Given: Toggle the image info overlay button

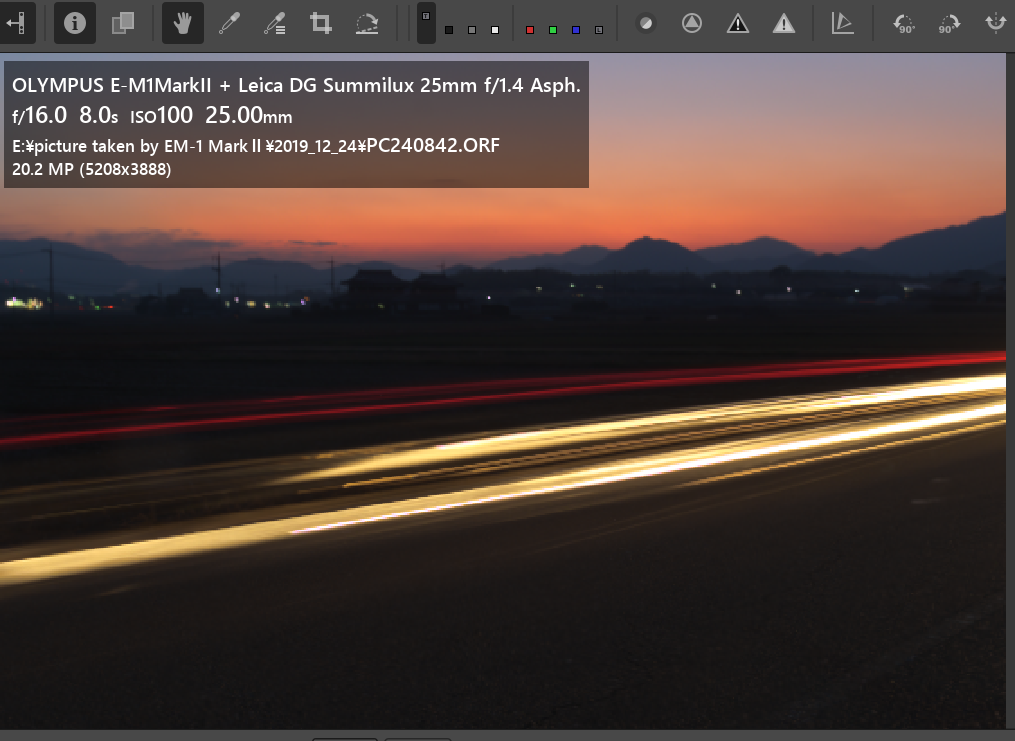Looking at the screenshot, I should click(x=74, y=23).
